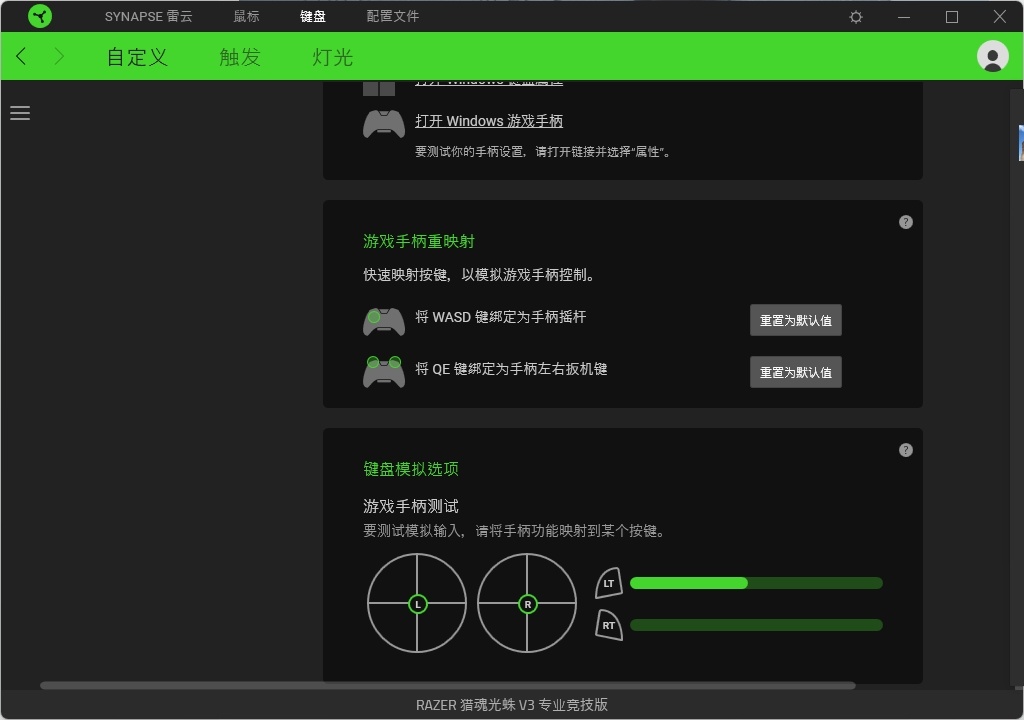The width and height of the screenshot is (1024, 720).
Task: Click the RT trigger progress bar
Action: pos(756,625)
